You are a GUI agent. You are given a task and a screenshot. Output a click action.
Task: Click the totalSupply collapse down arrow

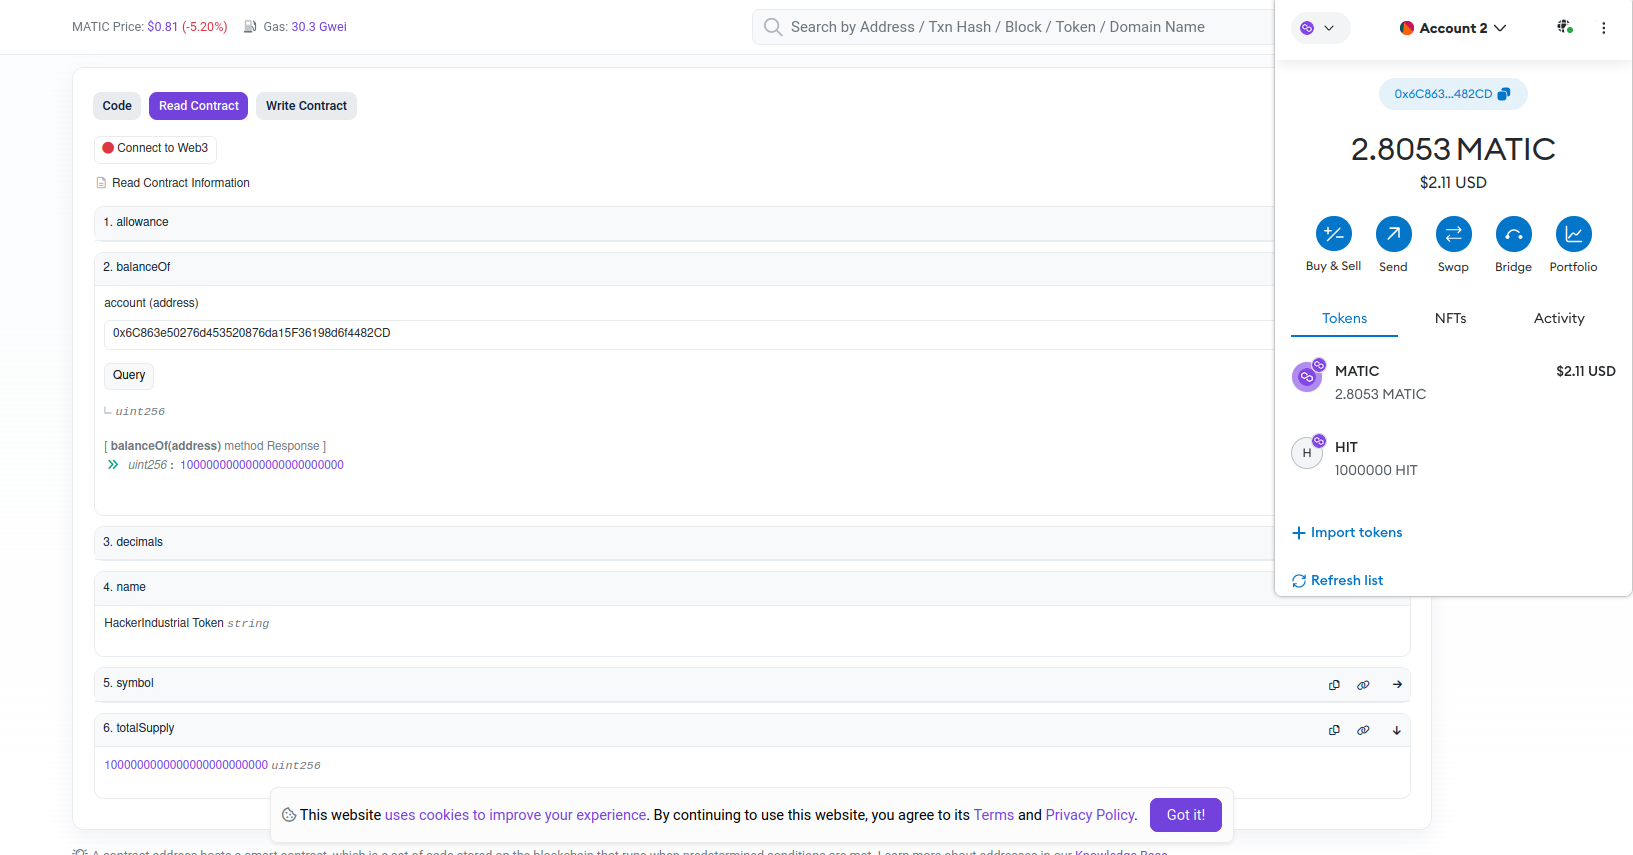1397,730
